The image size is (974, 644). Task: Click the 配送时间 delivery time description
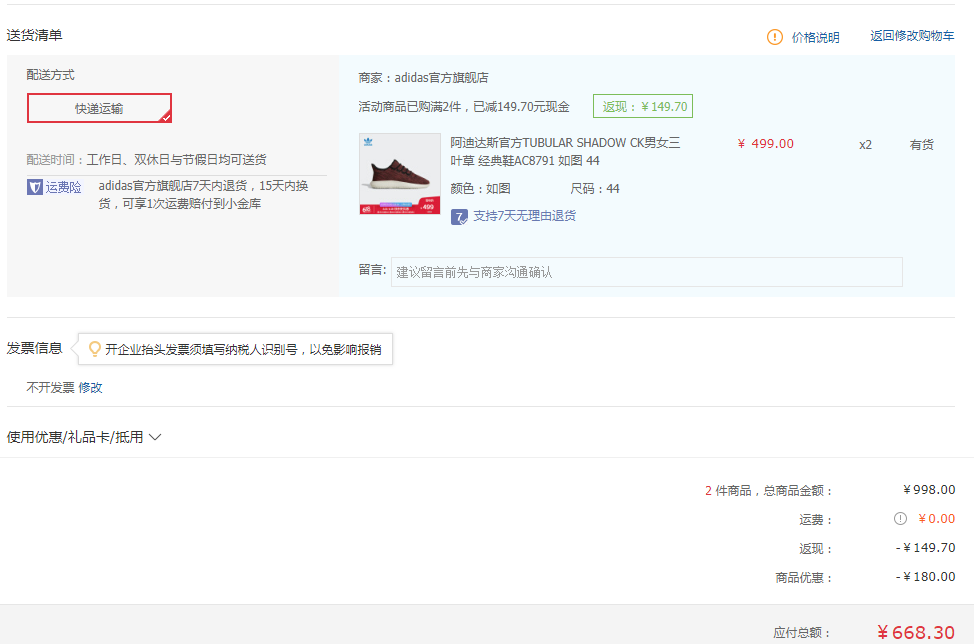coord(146,160)
